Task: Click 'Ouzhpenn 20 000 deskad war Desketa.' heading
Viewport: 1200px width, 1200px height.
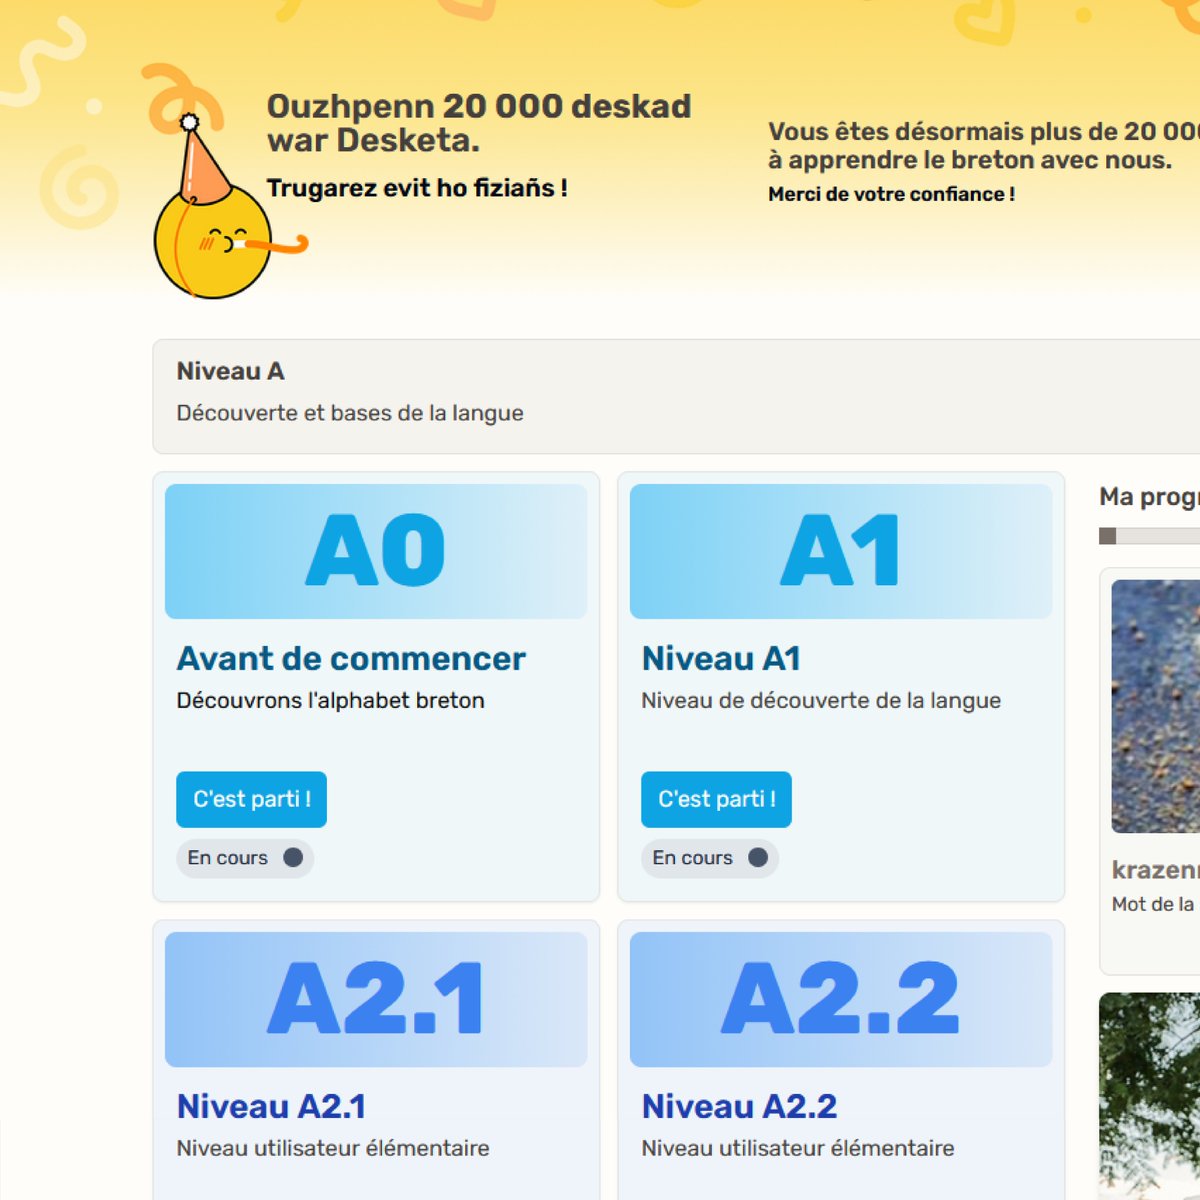Action: [x=479, y=123]
